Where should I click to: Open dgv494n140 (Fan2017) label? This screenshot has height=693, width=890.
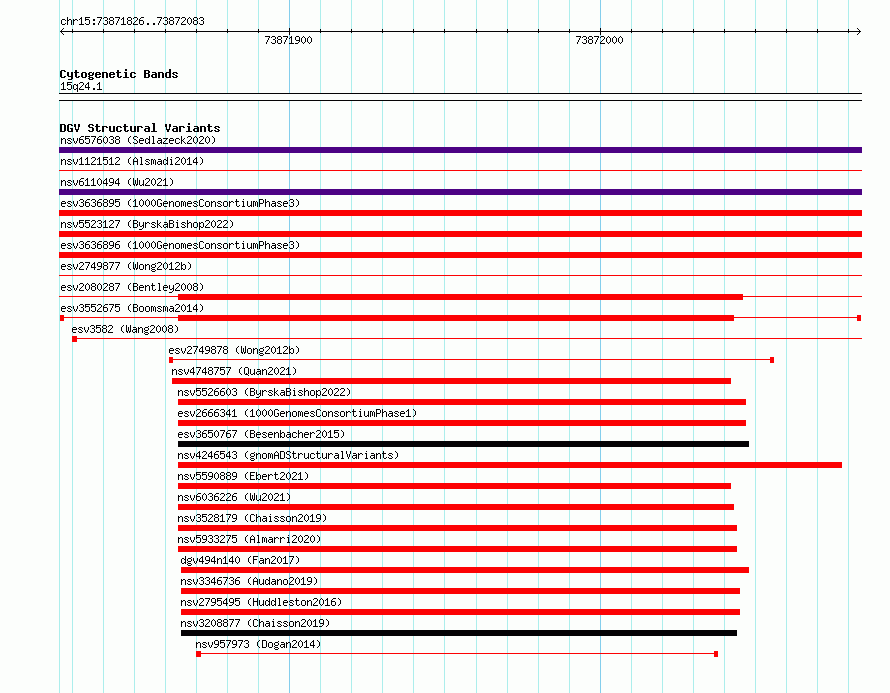click(x=240, y=560)
